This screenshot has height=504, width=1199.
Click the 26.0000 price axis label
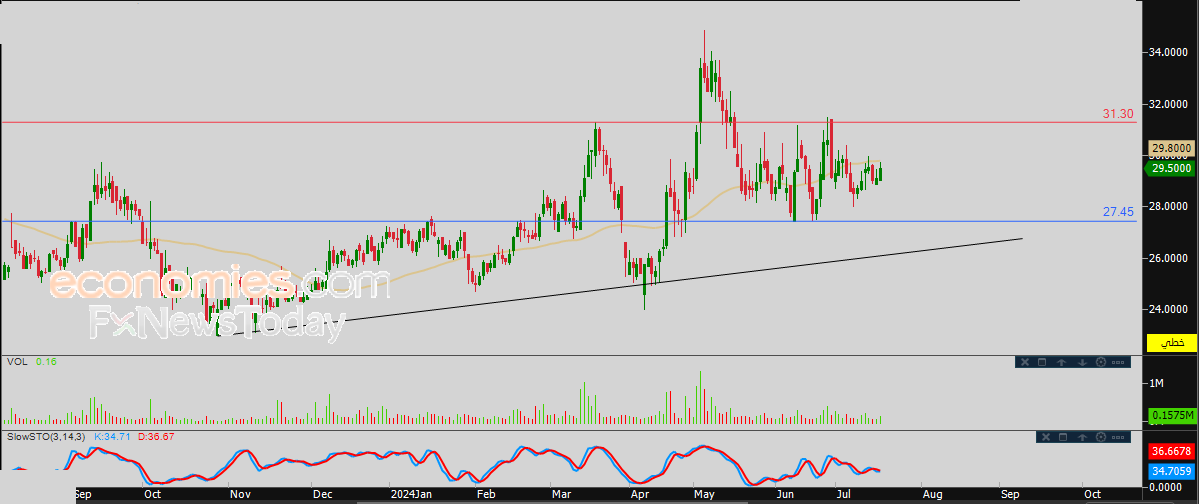(1170, 259)
